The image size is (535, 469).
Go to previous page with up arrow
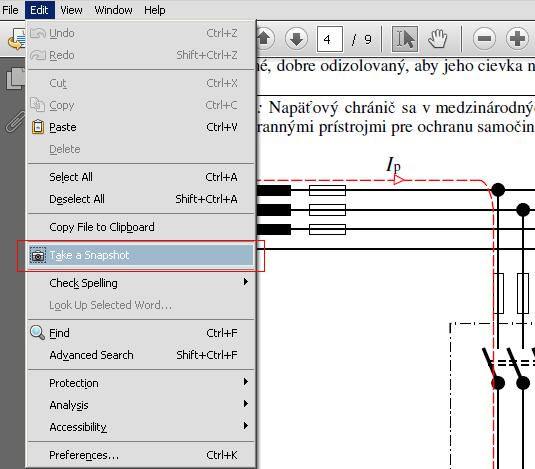click(264, 39)
